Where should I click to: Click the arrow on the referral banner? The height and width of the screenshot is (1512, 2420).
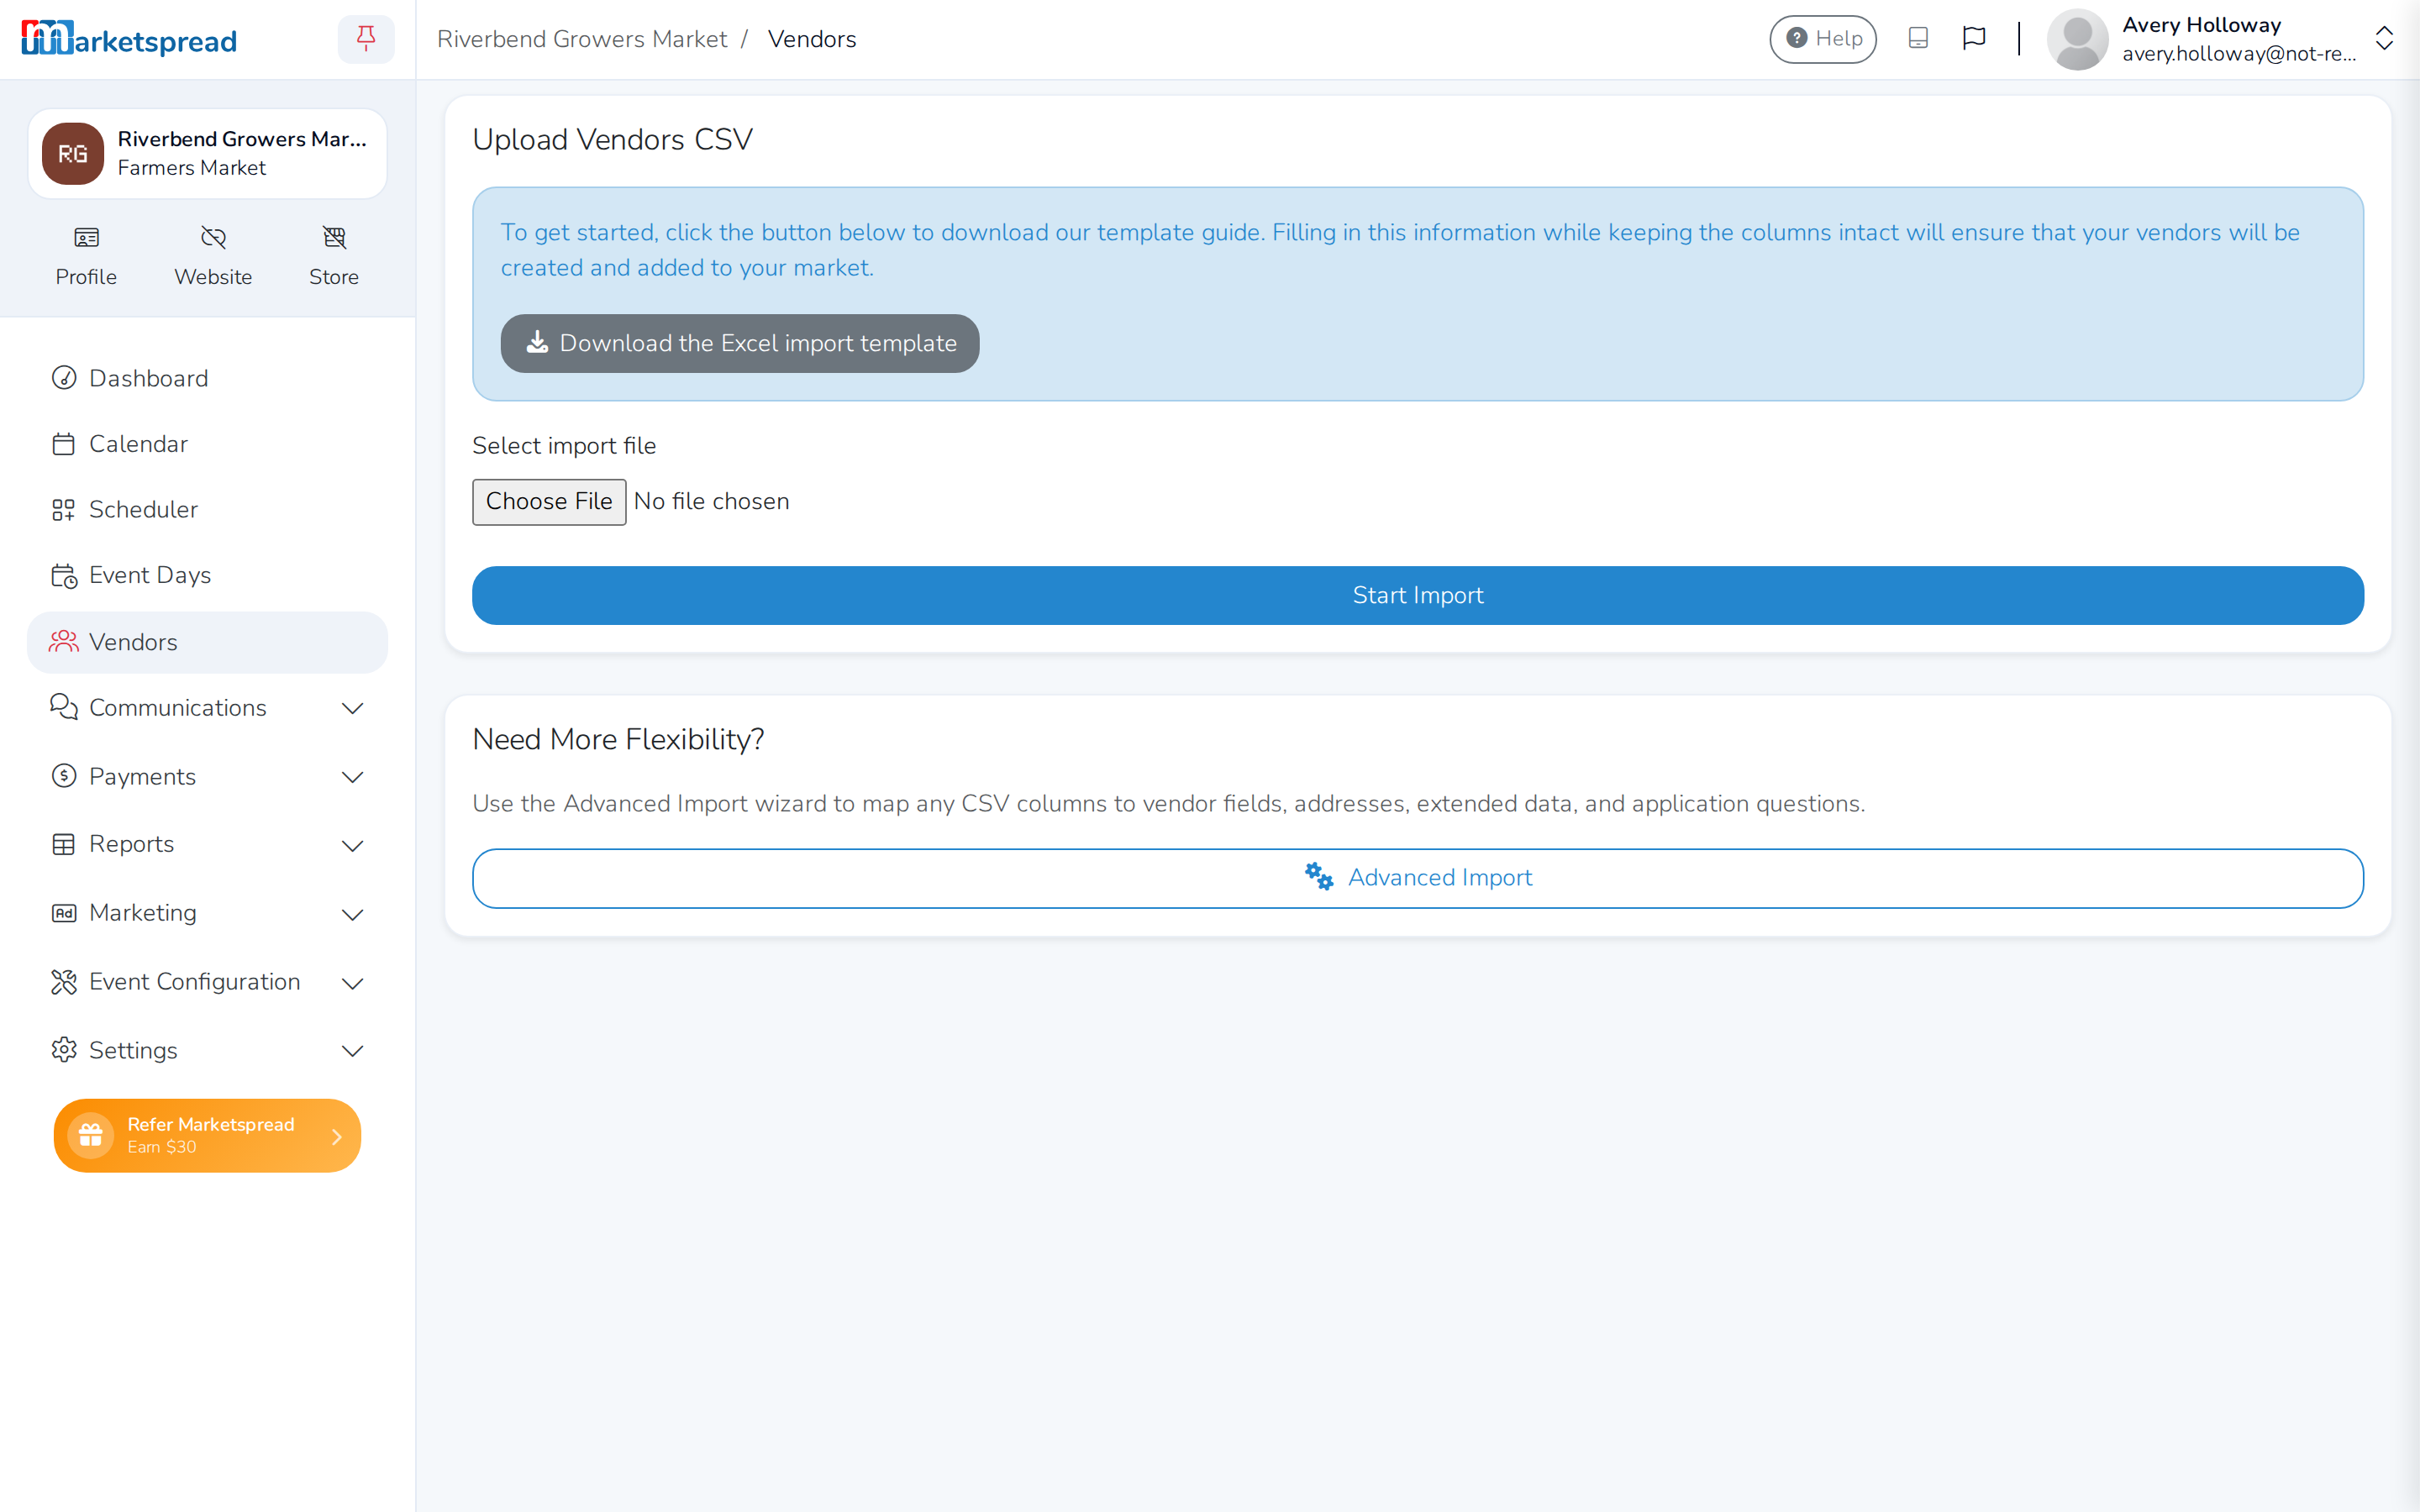(x=337, y=1137)
